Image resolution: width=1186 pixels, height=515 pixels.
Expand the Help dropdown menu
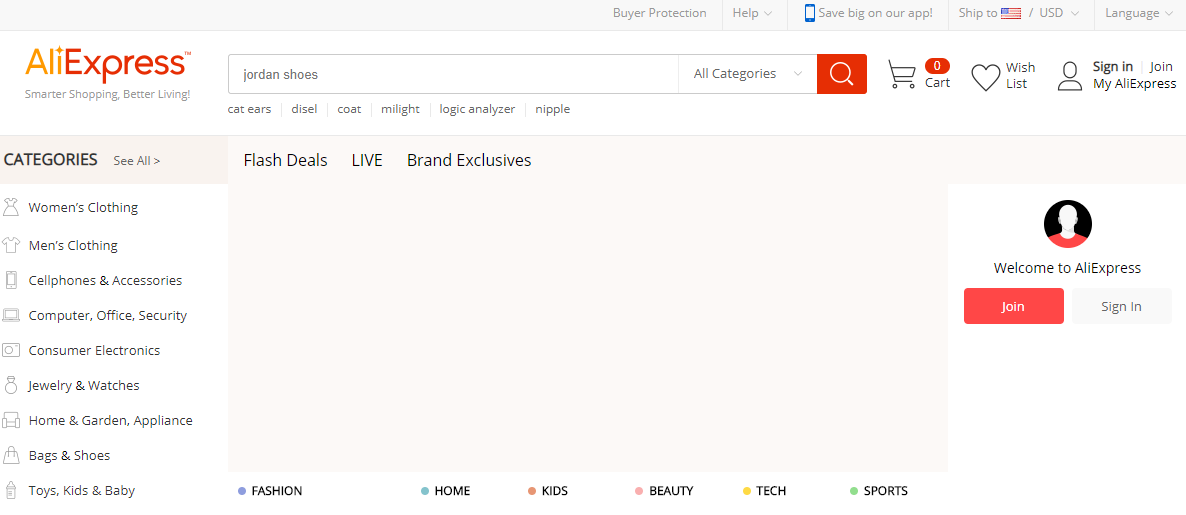point(752,13)
